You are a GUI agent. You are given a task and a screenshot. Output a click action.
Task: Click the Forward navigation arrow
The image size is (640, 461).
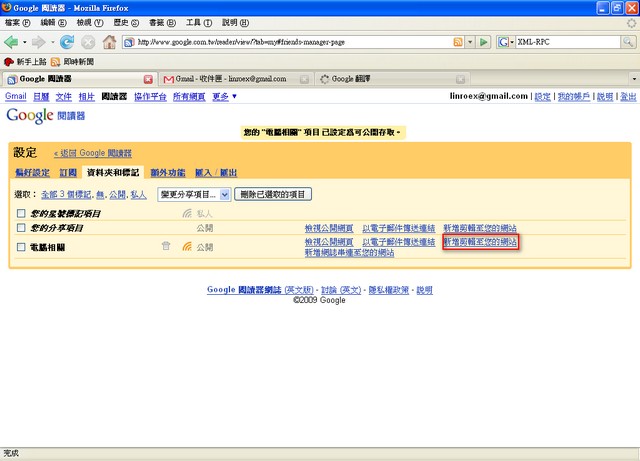tap(38, 42)
